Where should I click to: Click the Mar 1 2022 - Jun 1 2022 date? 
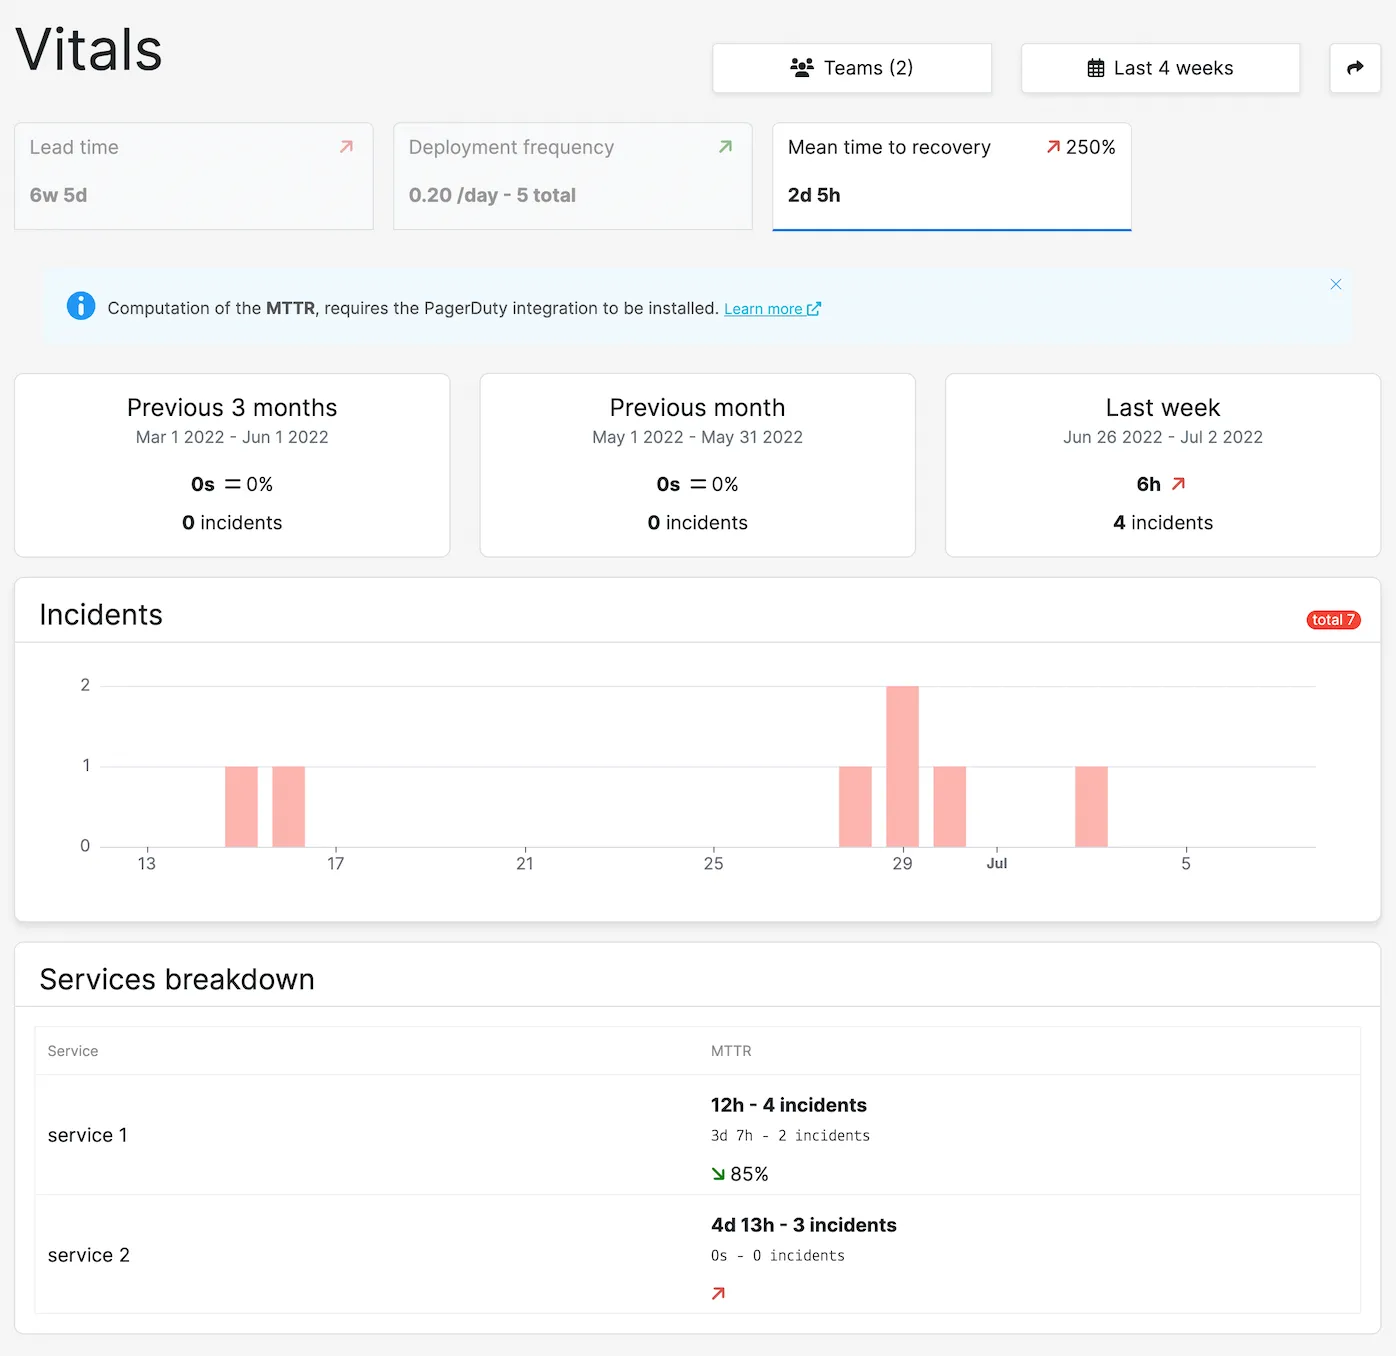coord(232,437)
